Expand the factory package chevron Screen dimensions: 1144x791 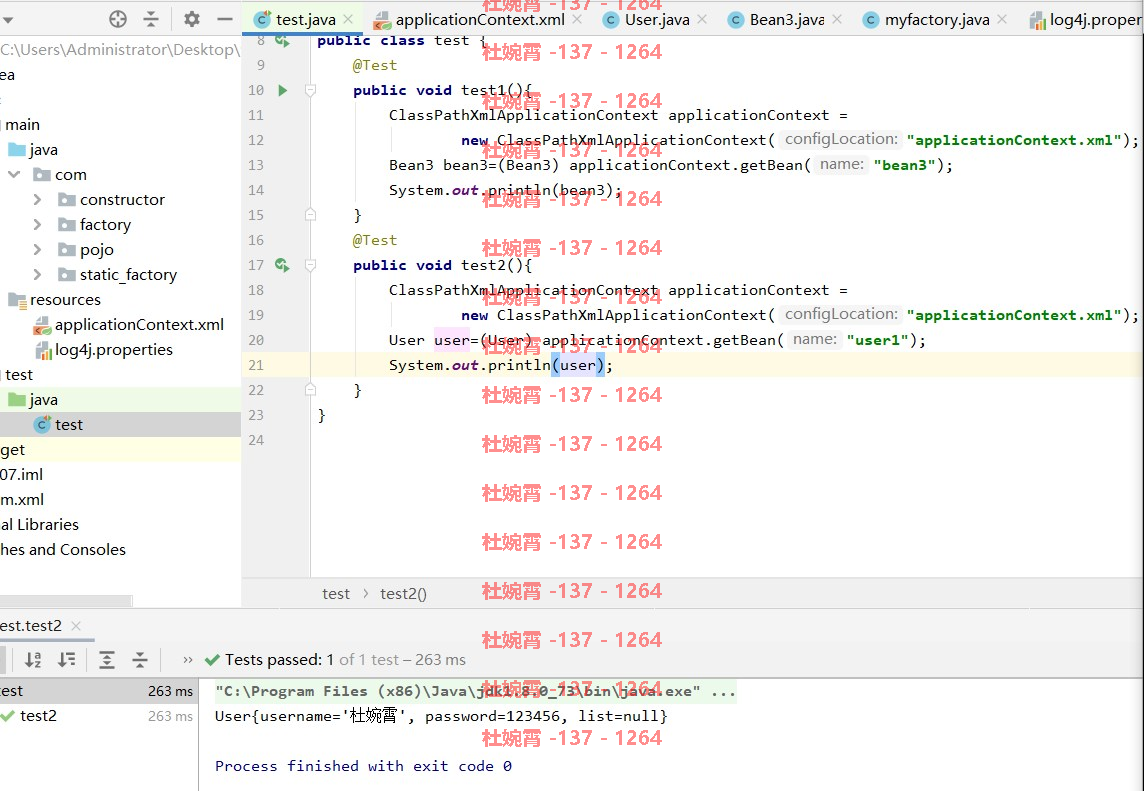tap(37, 224)
